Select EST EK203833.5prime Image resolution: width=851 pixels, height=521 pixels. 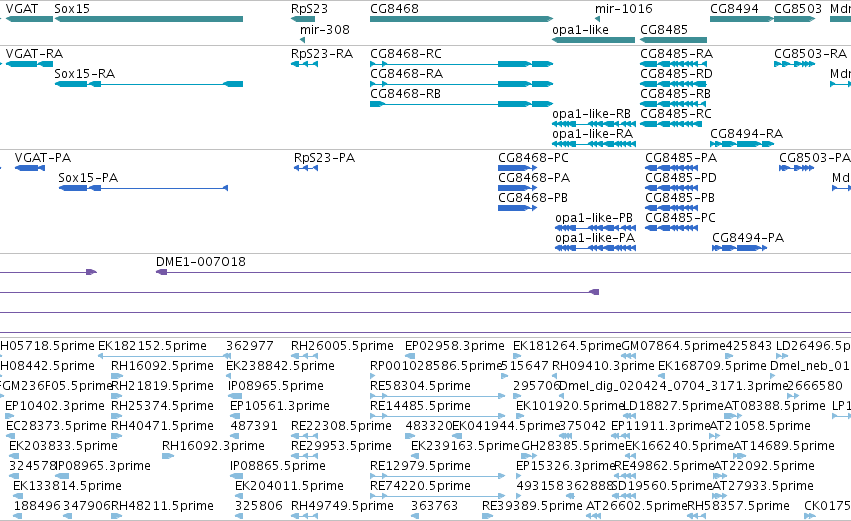63,447
